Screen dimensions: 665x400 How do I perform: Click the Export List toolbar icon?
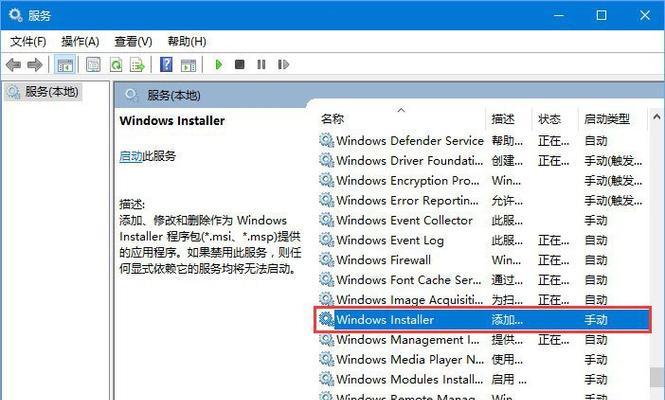(137, 65)
